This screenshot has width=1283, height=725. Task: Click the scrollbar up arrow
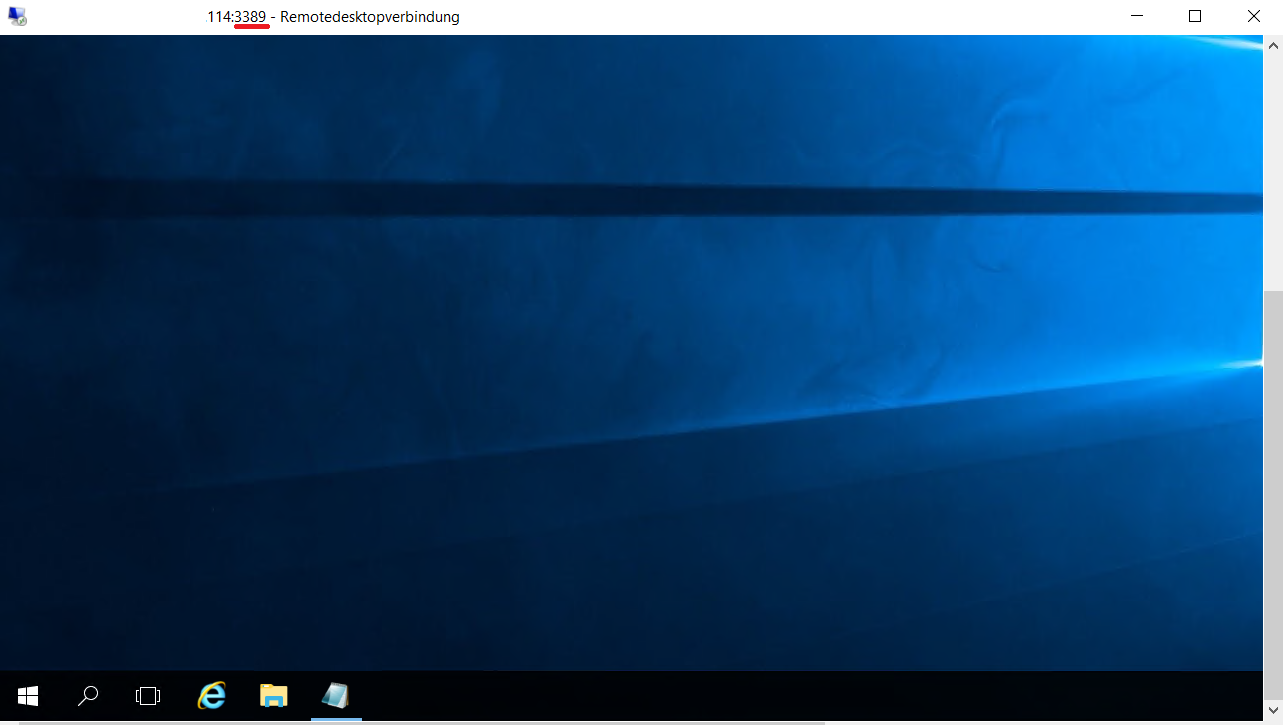tap(1272, 45)
